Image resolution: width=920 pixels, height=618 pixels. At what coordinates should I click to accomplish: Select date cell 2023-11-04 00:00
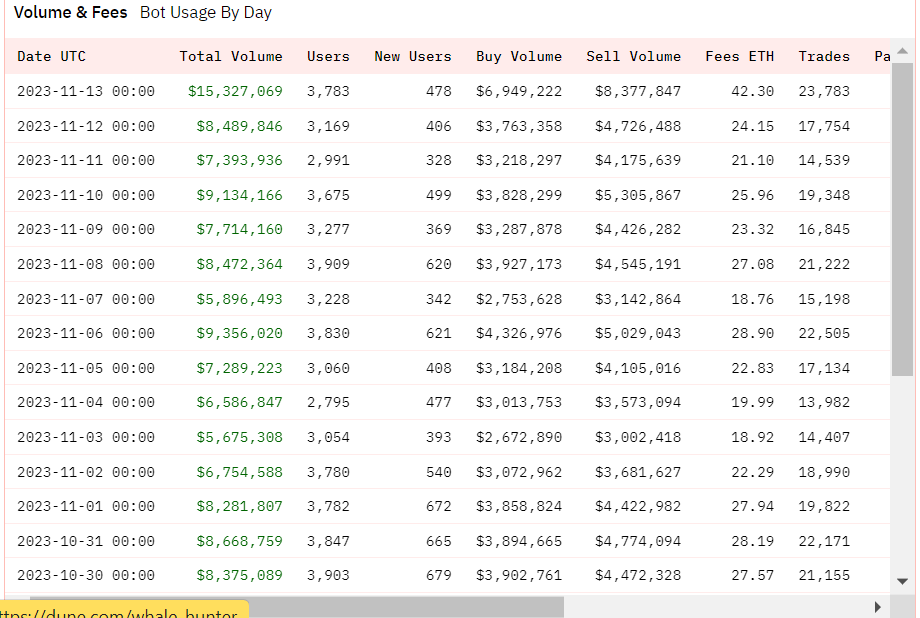(x=86, y=402)
